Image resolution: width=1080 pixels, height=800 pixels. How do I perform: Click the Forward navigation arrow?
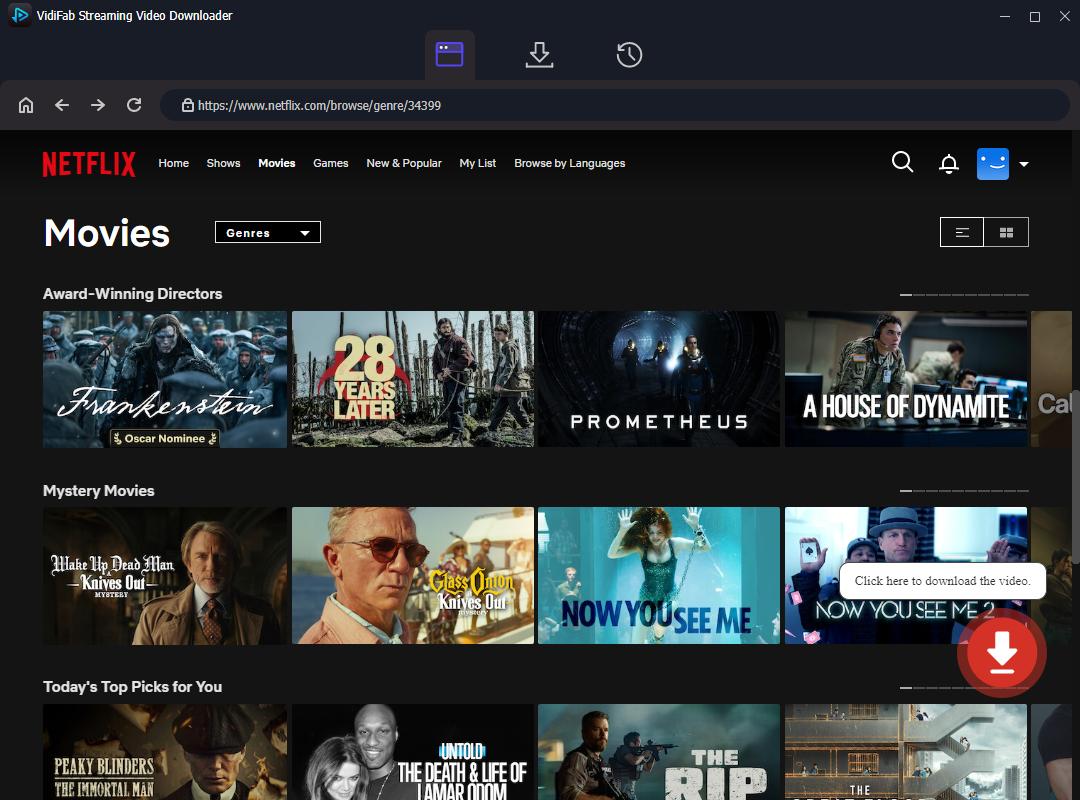97,104
